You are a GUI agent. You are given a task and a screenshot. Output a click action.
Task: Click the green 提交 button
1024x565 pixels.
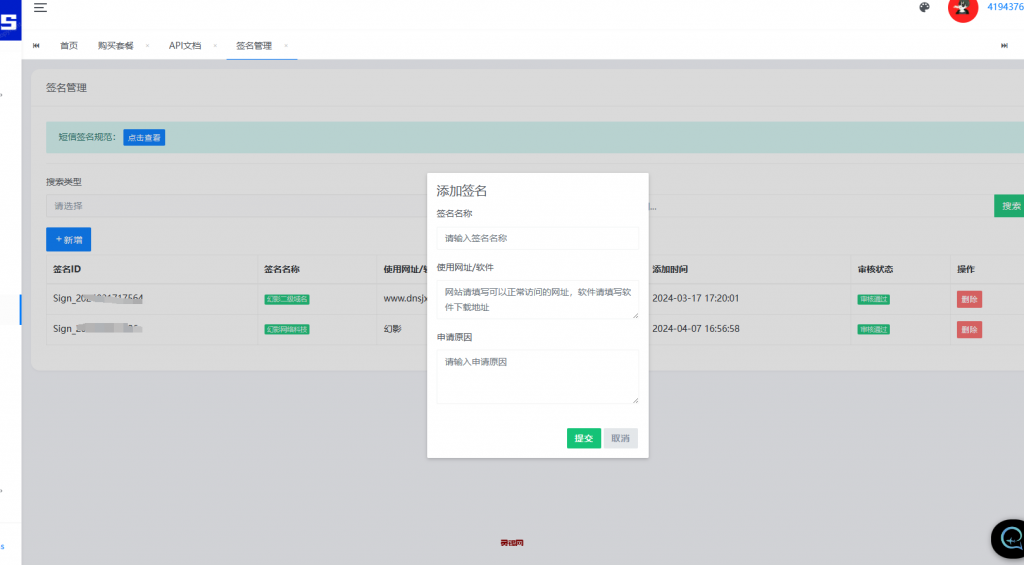coord(584,438)
